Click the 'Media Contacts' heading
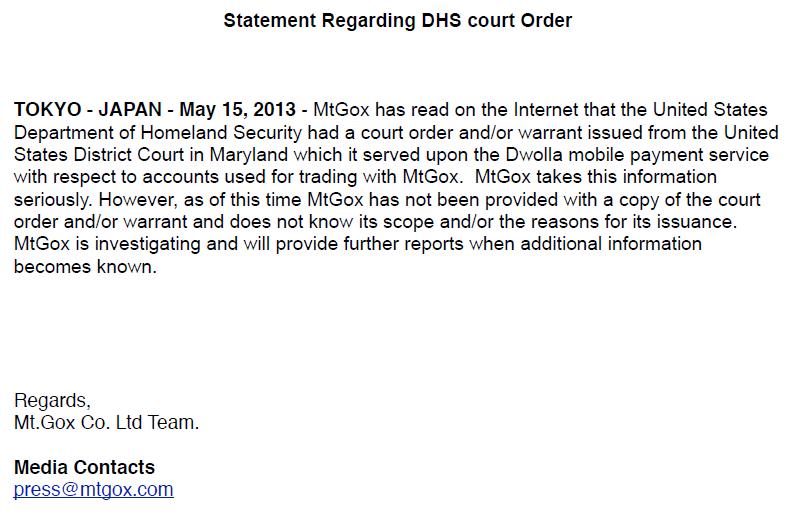This screenshot has height=518, width=788. pos(84,467)
